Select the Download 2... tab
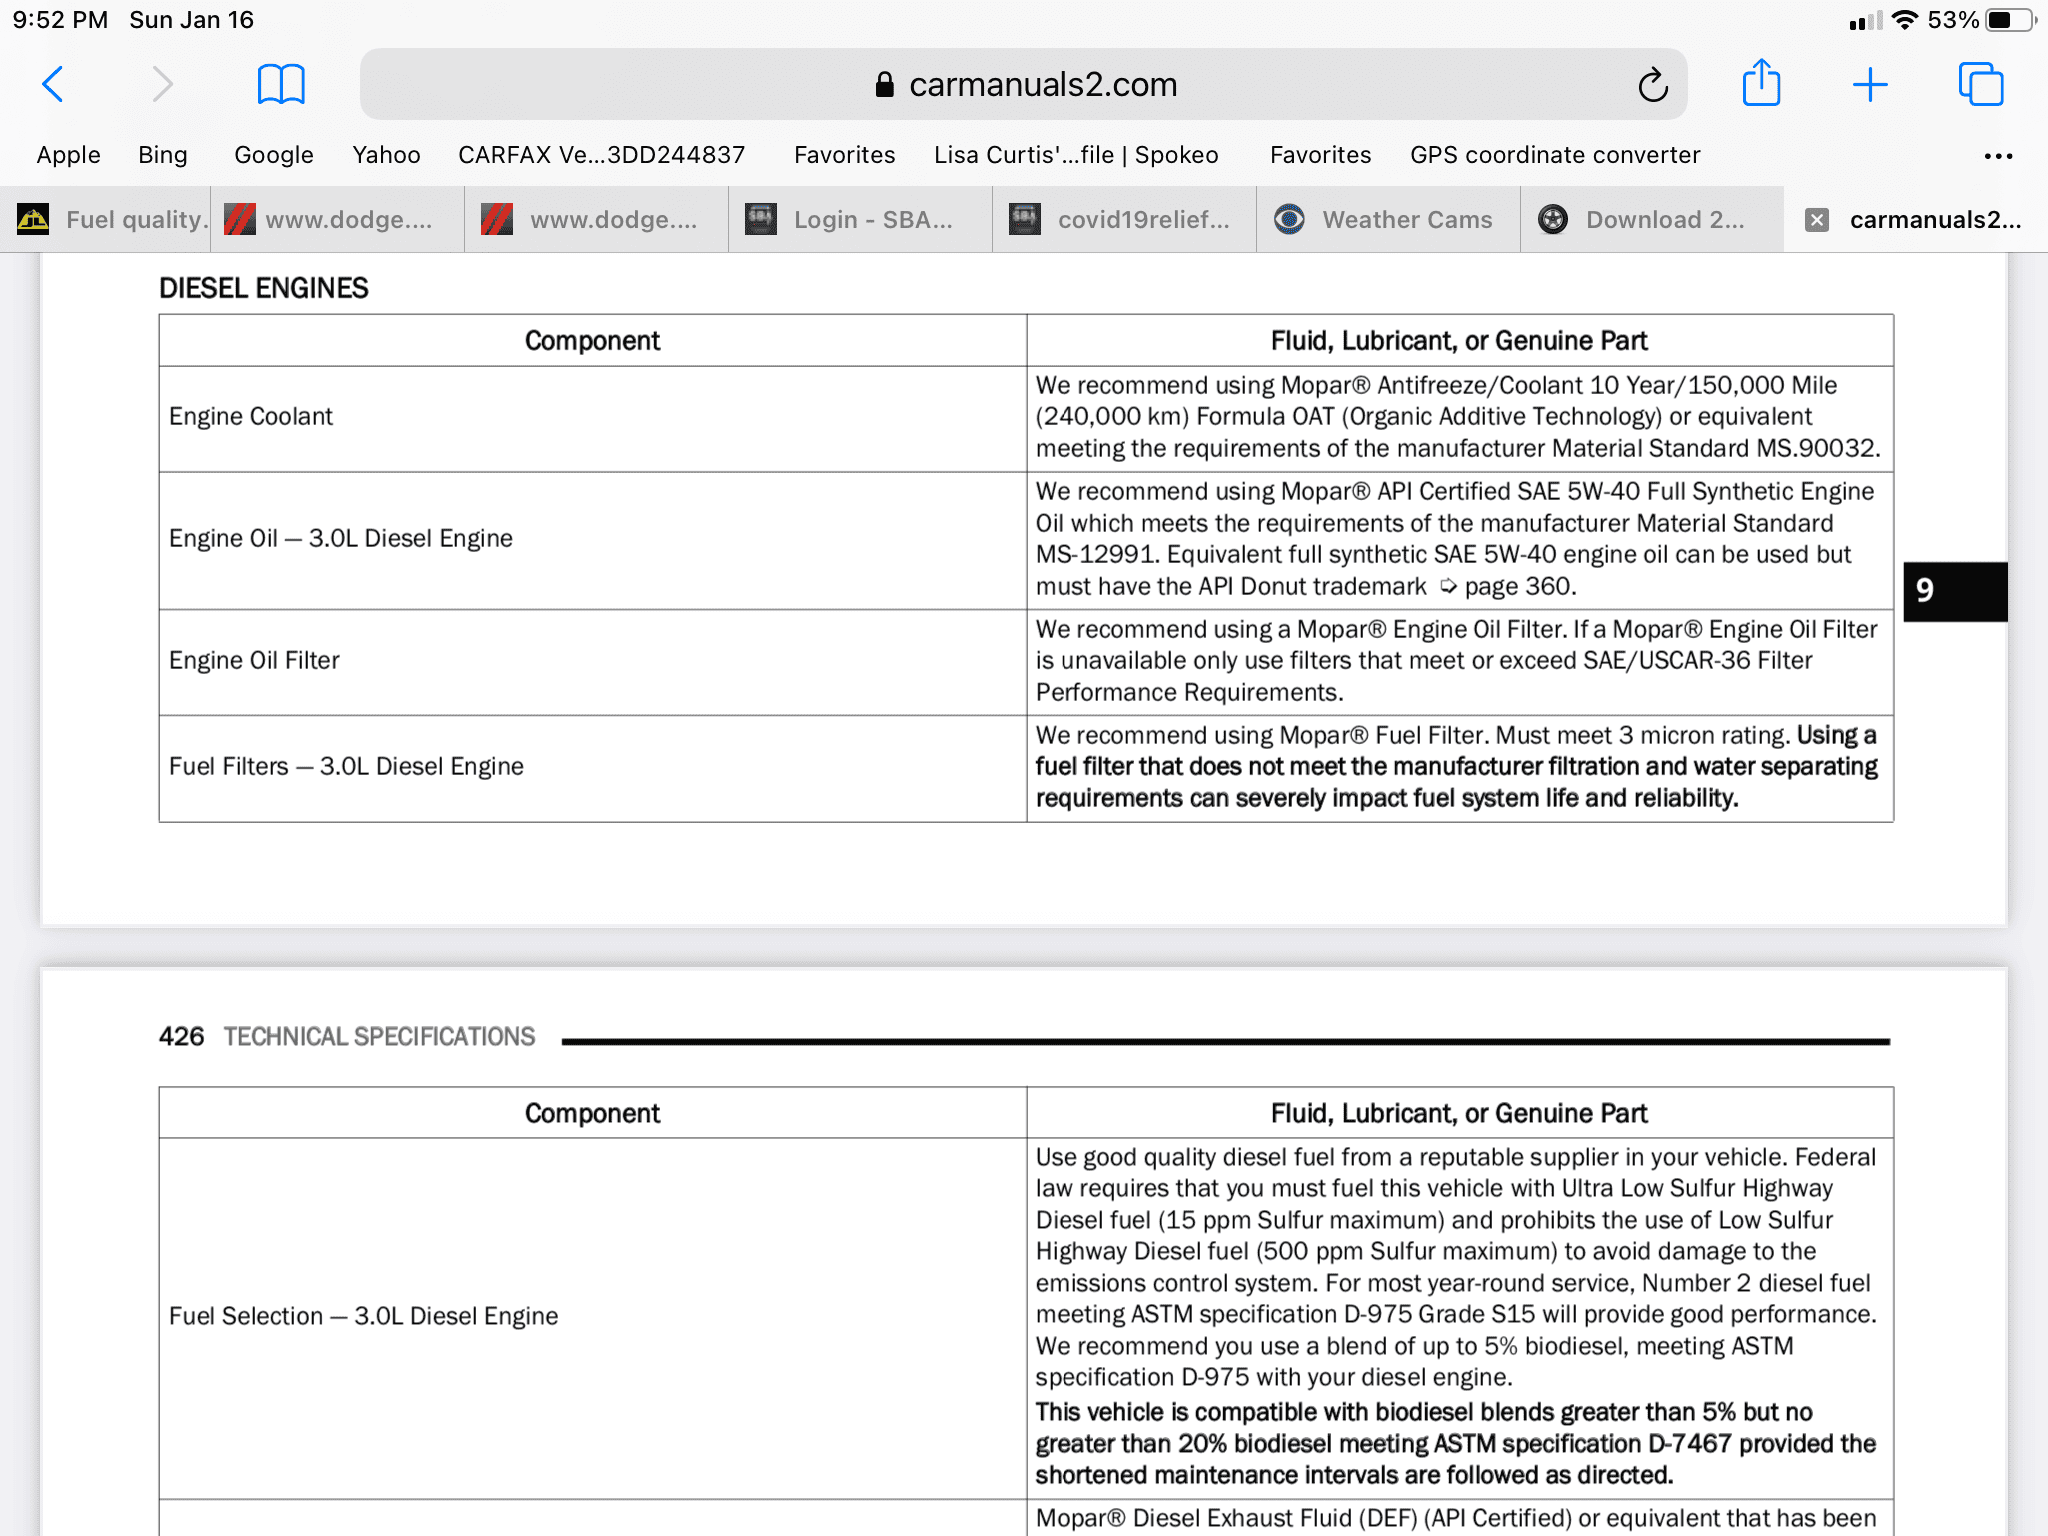This screenshot has height=1536, width=2048. point(1652,220)
